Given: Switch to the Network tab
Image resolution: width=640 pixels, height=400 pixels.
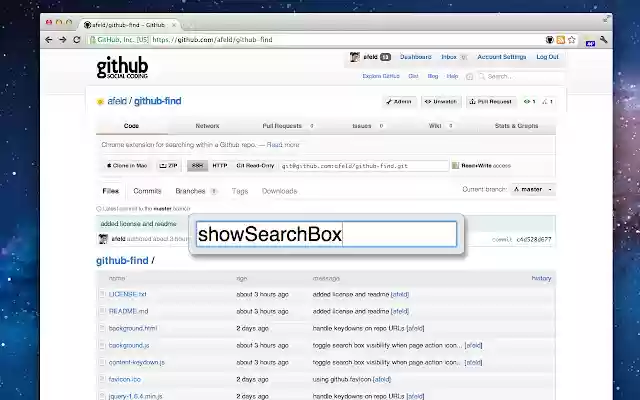Looking at the screenshot, I should (207, 126).
